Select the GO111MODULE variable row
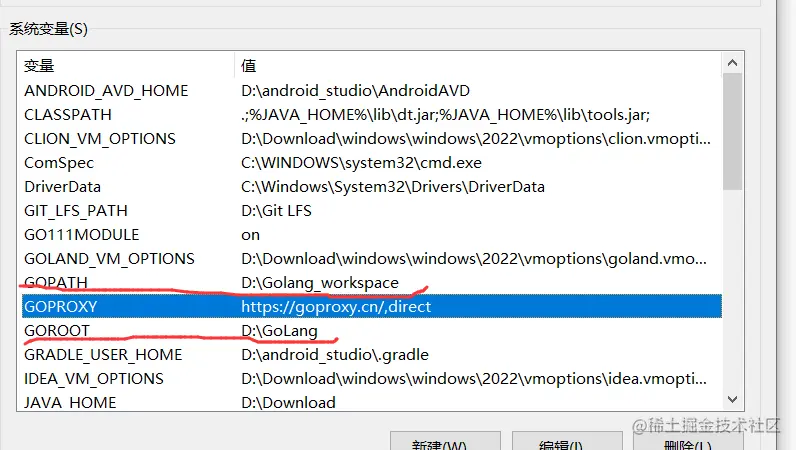 click(x=372, y=235)
